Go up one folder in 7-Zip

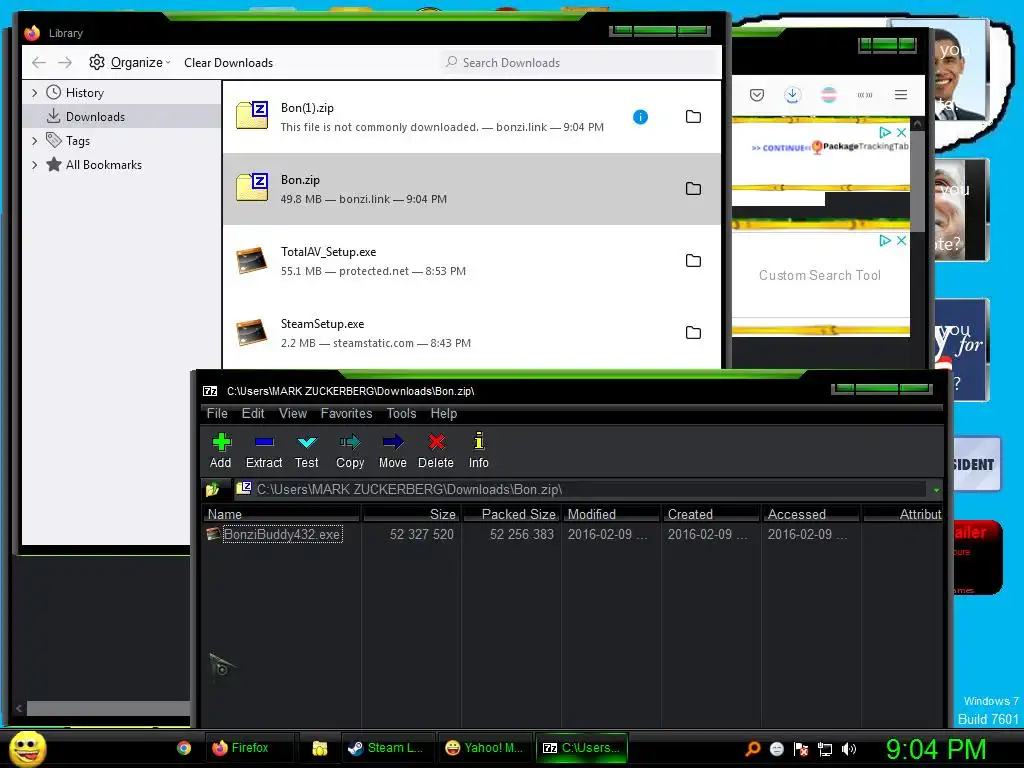tap(213, 489)
